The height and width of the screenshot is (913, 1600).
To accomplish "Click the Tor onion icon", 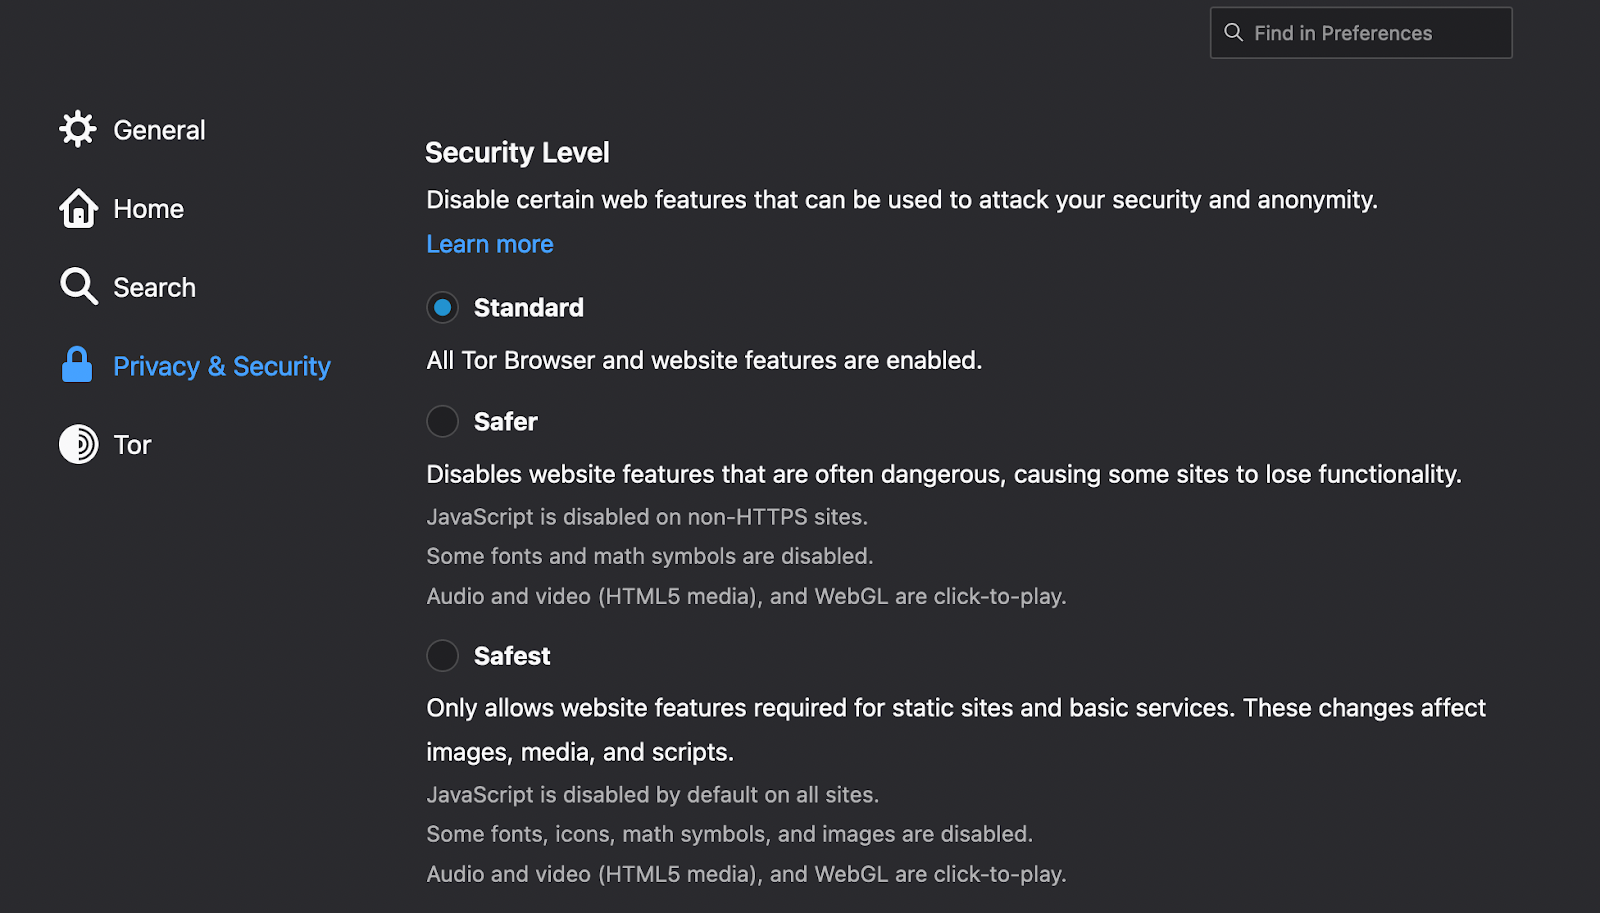I will pyautogui.click(x=78, y=444).
